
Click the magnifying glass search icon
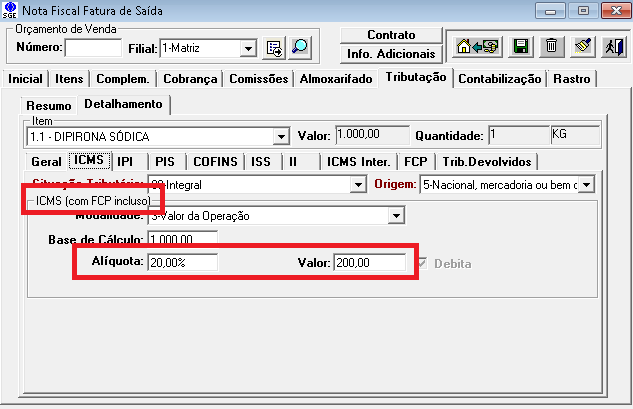pyautogui.click(x=299, y=48)
